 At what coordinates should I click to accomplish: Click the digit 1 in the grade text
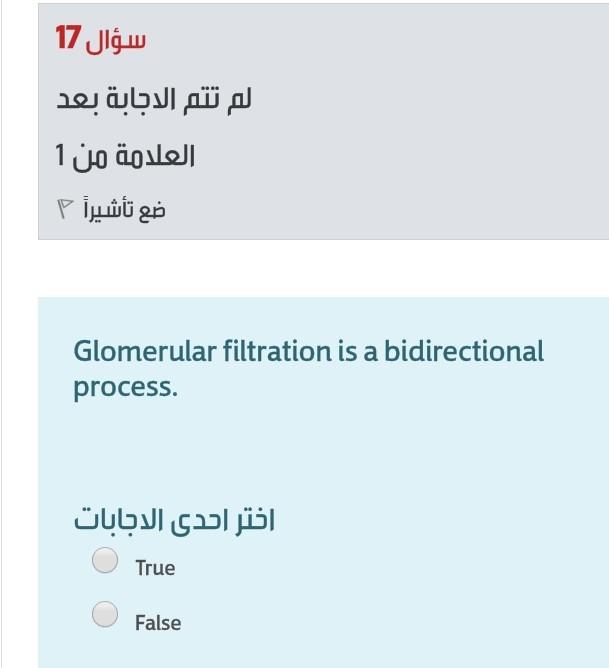tap(60, 155)
